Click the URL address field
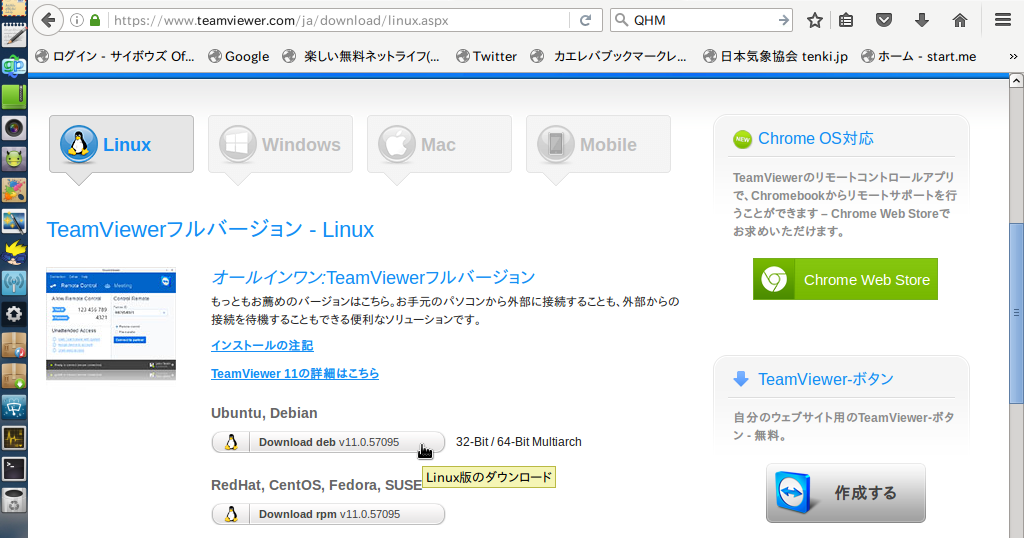This screenshot has width=1024, height=538. click(340, 20)
